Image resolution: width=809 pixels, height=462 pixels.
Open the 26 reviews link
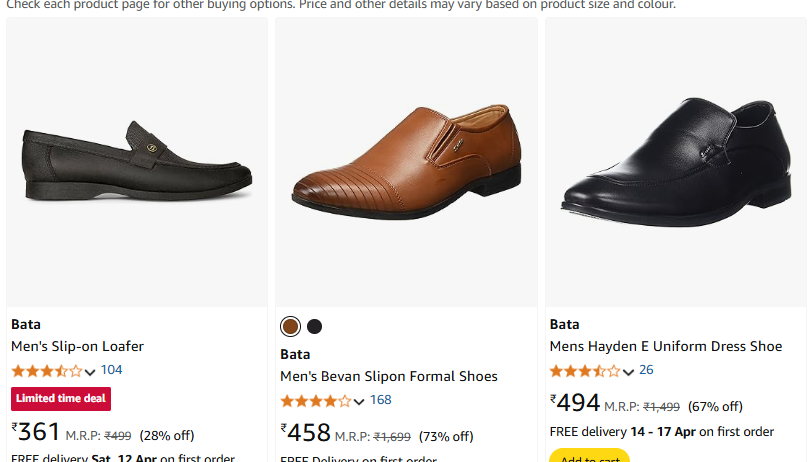pos(646,370)
